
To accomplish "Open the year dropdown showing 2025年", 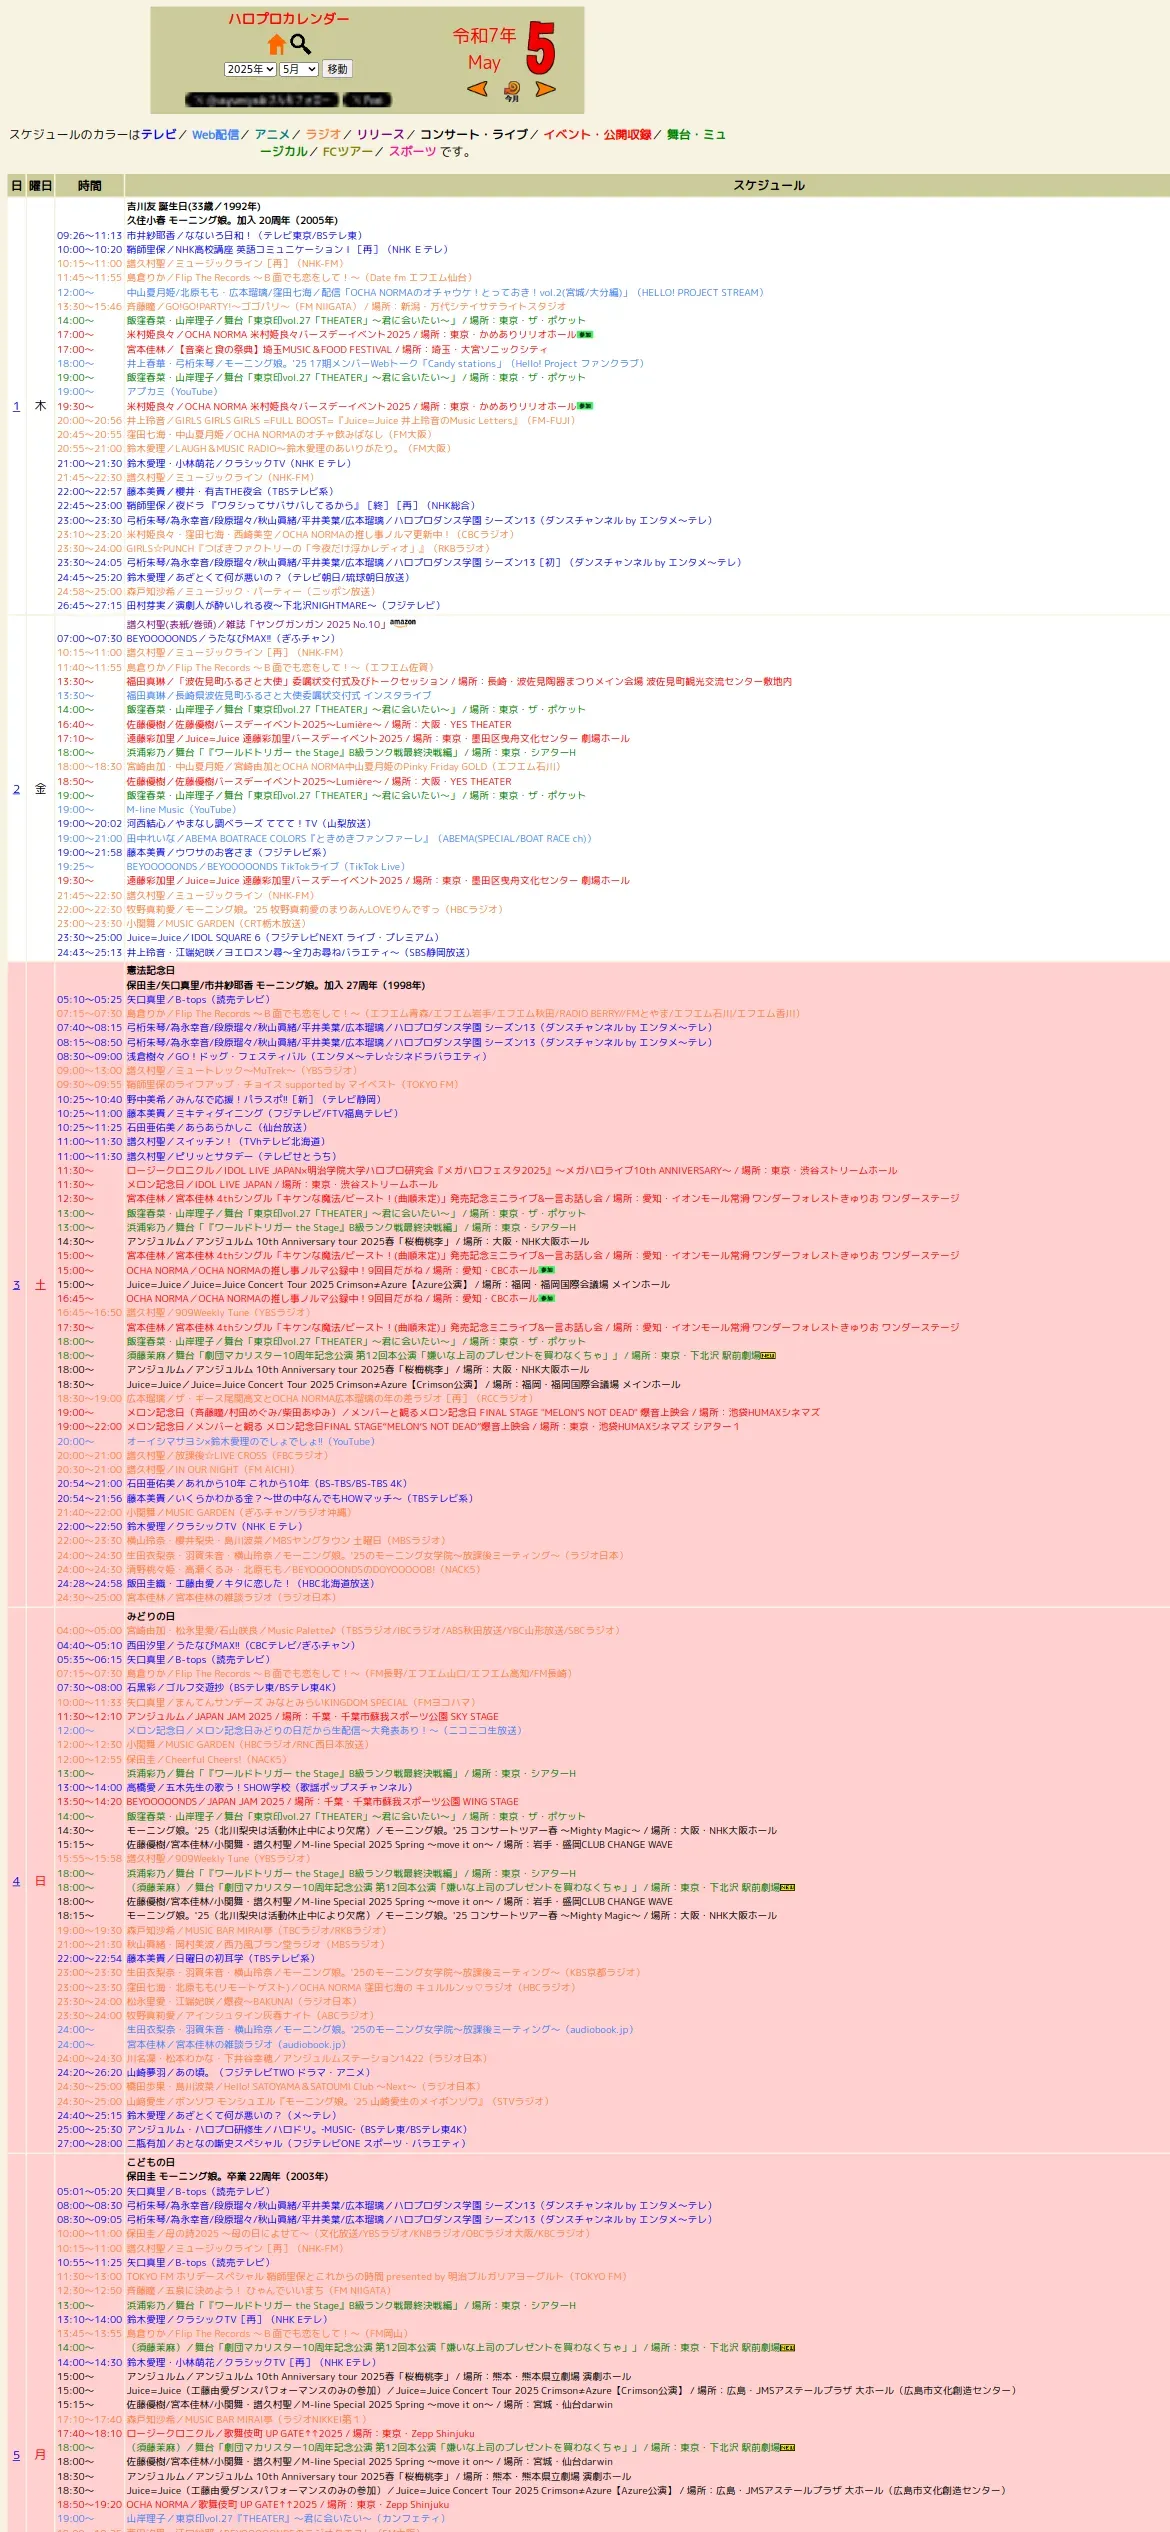I will (250, 69).
